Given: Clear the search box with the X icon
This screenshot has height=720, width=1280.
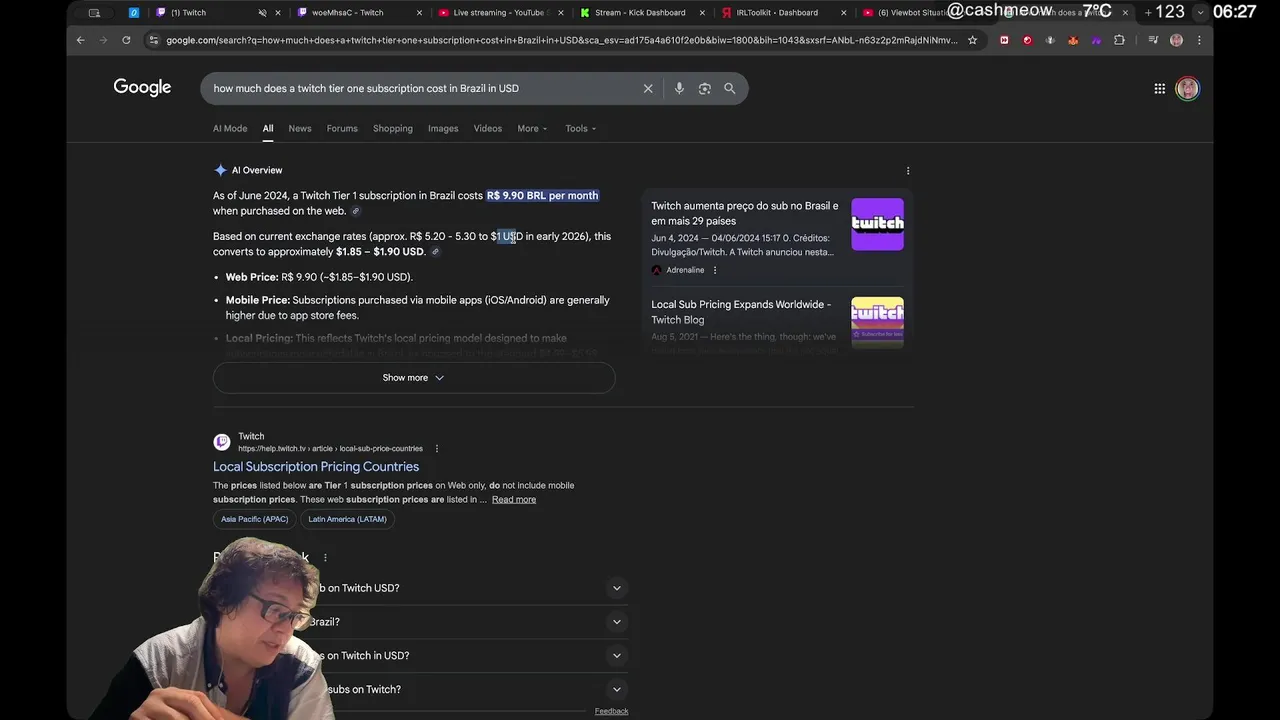Looking at the screenshot, I should click(648, 88).
